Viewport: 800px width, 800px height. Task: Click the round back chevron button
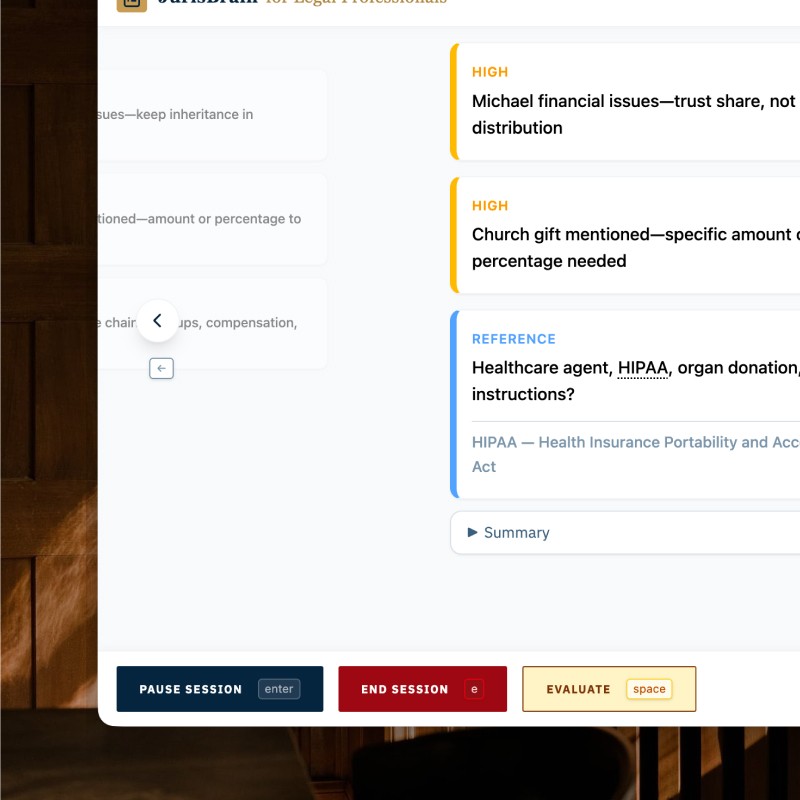[x=158, y=321]
